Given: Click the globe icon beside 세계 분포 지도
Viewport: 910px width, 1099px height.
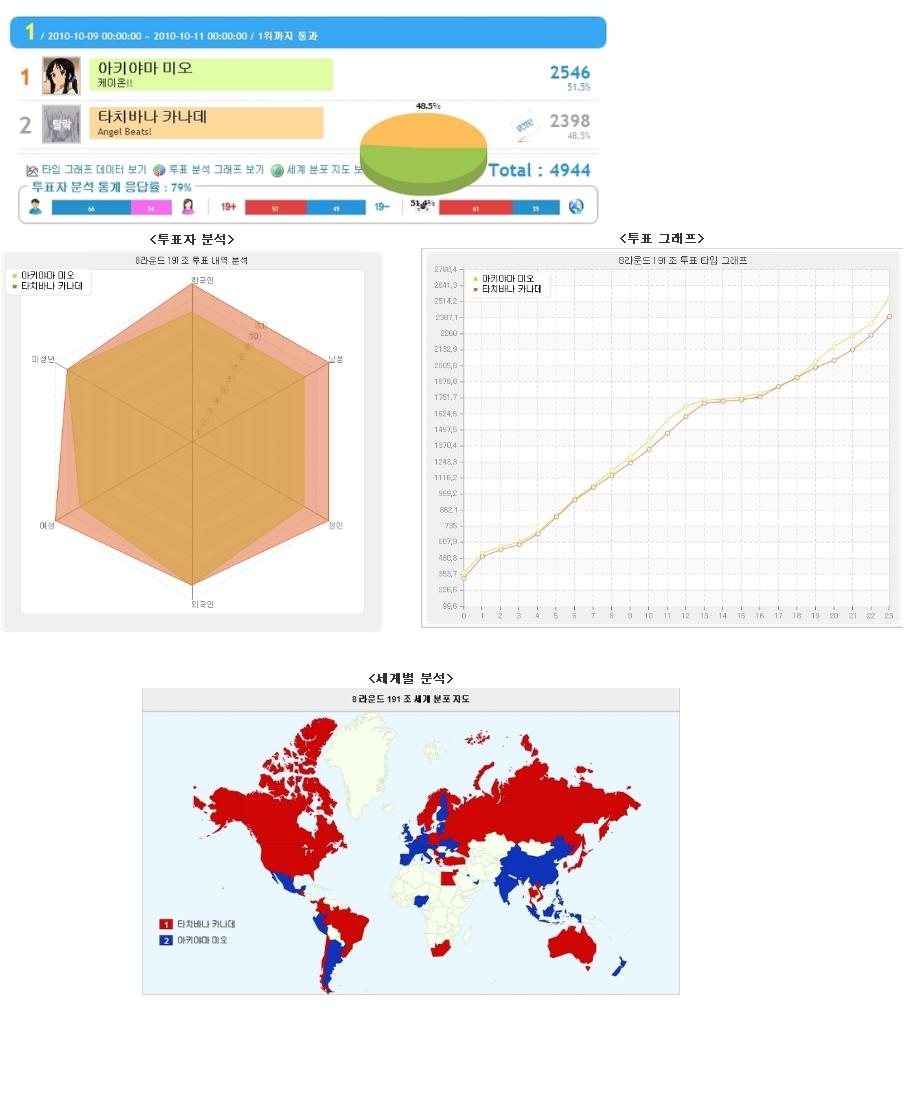Looking at the screenshot, I should [x=277, y=170].
